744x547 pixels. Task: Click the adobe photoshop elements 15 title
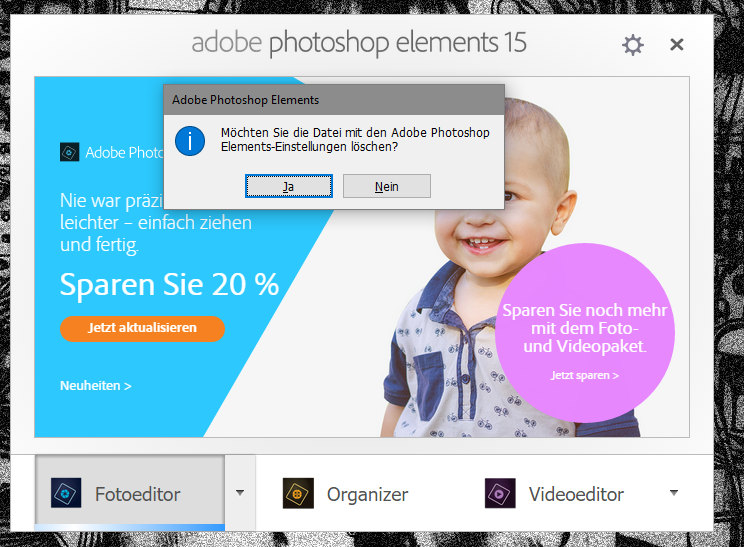pyautogui.click(x=359, y=43)
